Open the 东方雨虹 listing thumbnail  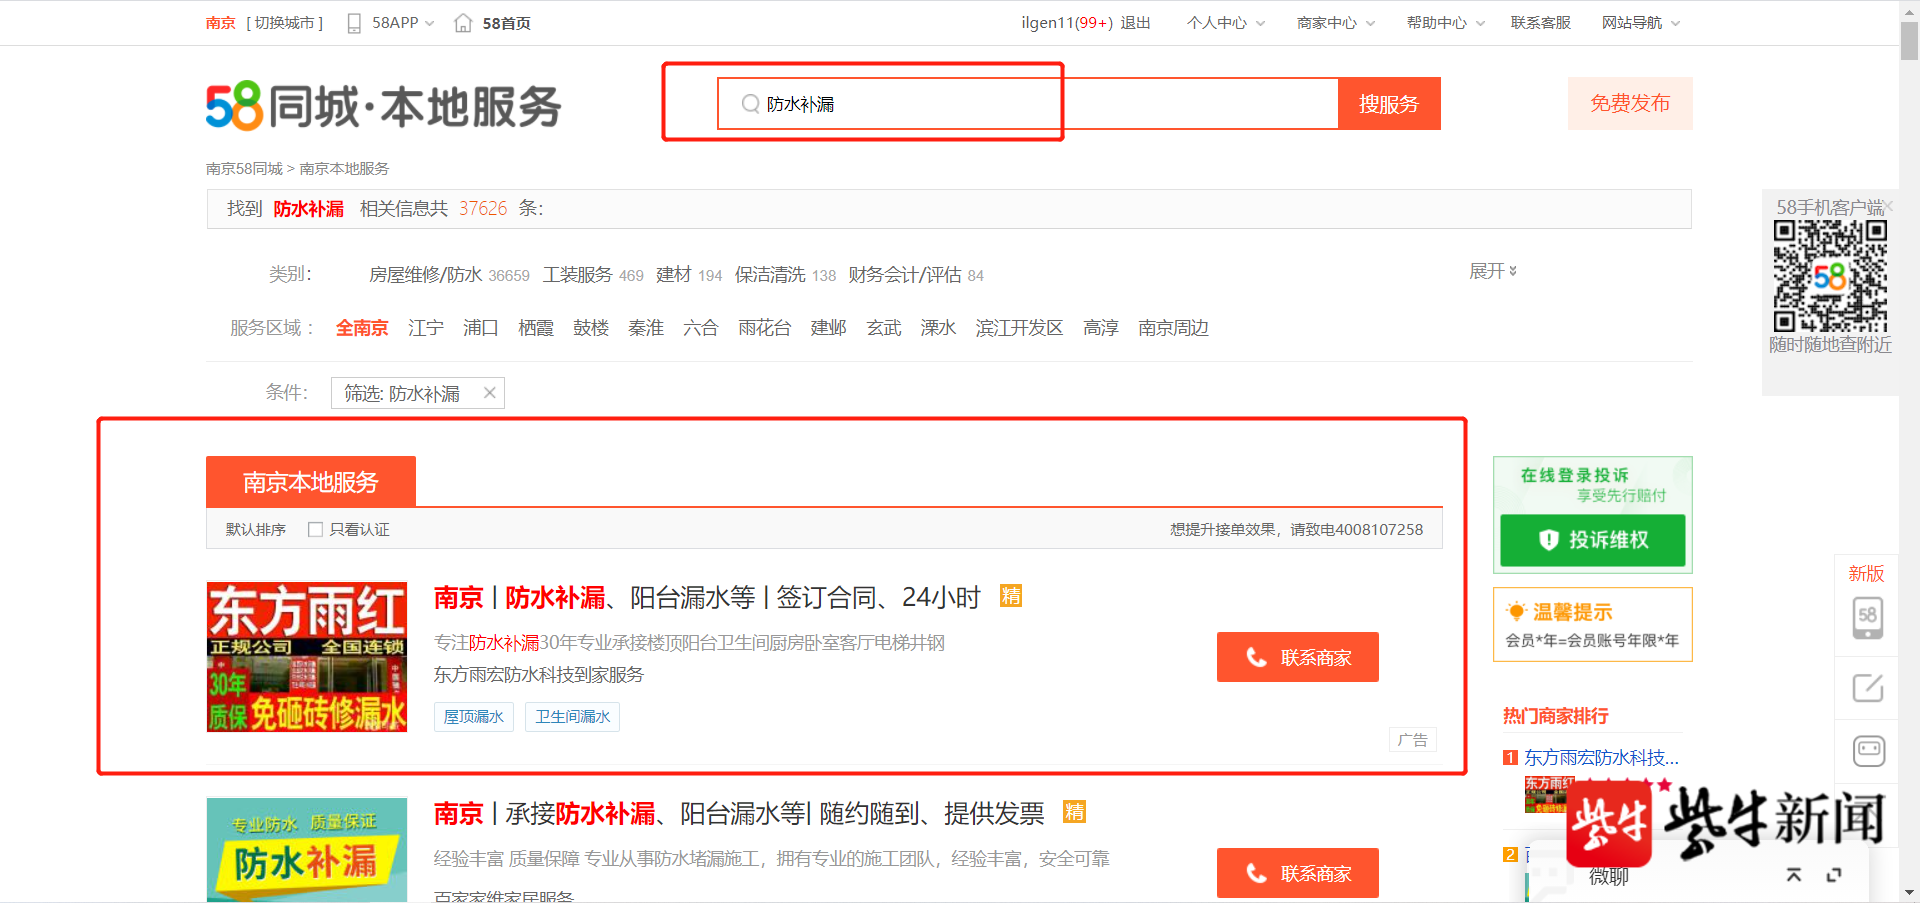pyautogui.click(x=307, y=657)
